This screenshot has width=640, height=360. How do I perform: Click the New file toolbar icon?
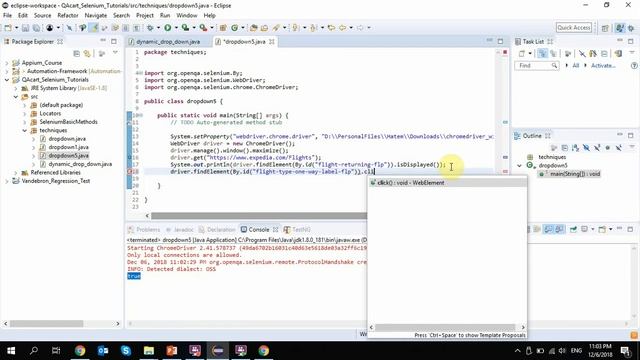[8, 28]
